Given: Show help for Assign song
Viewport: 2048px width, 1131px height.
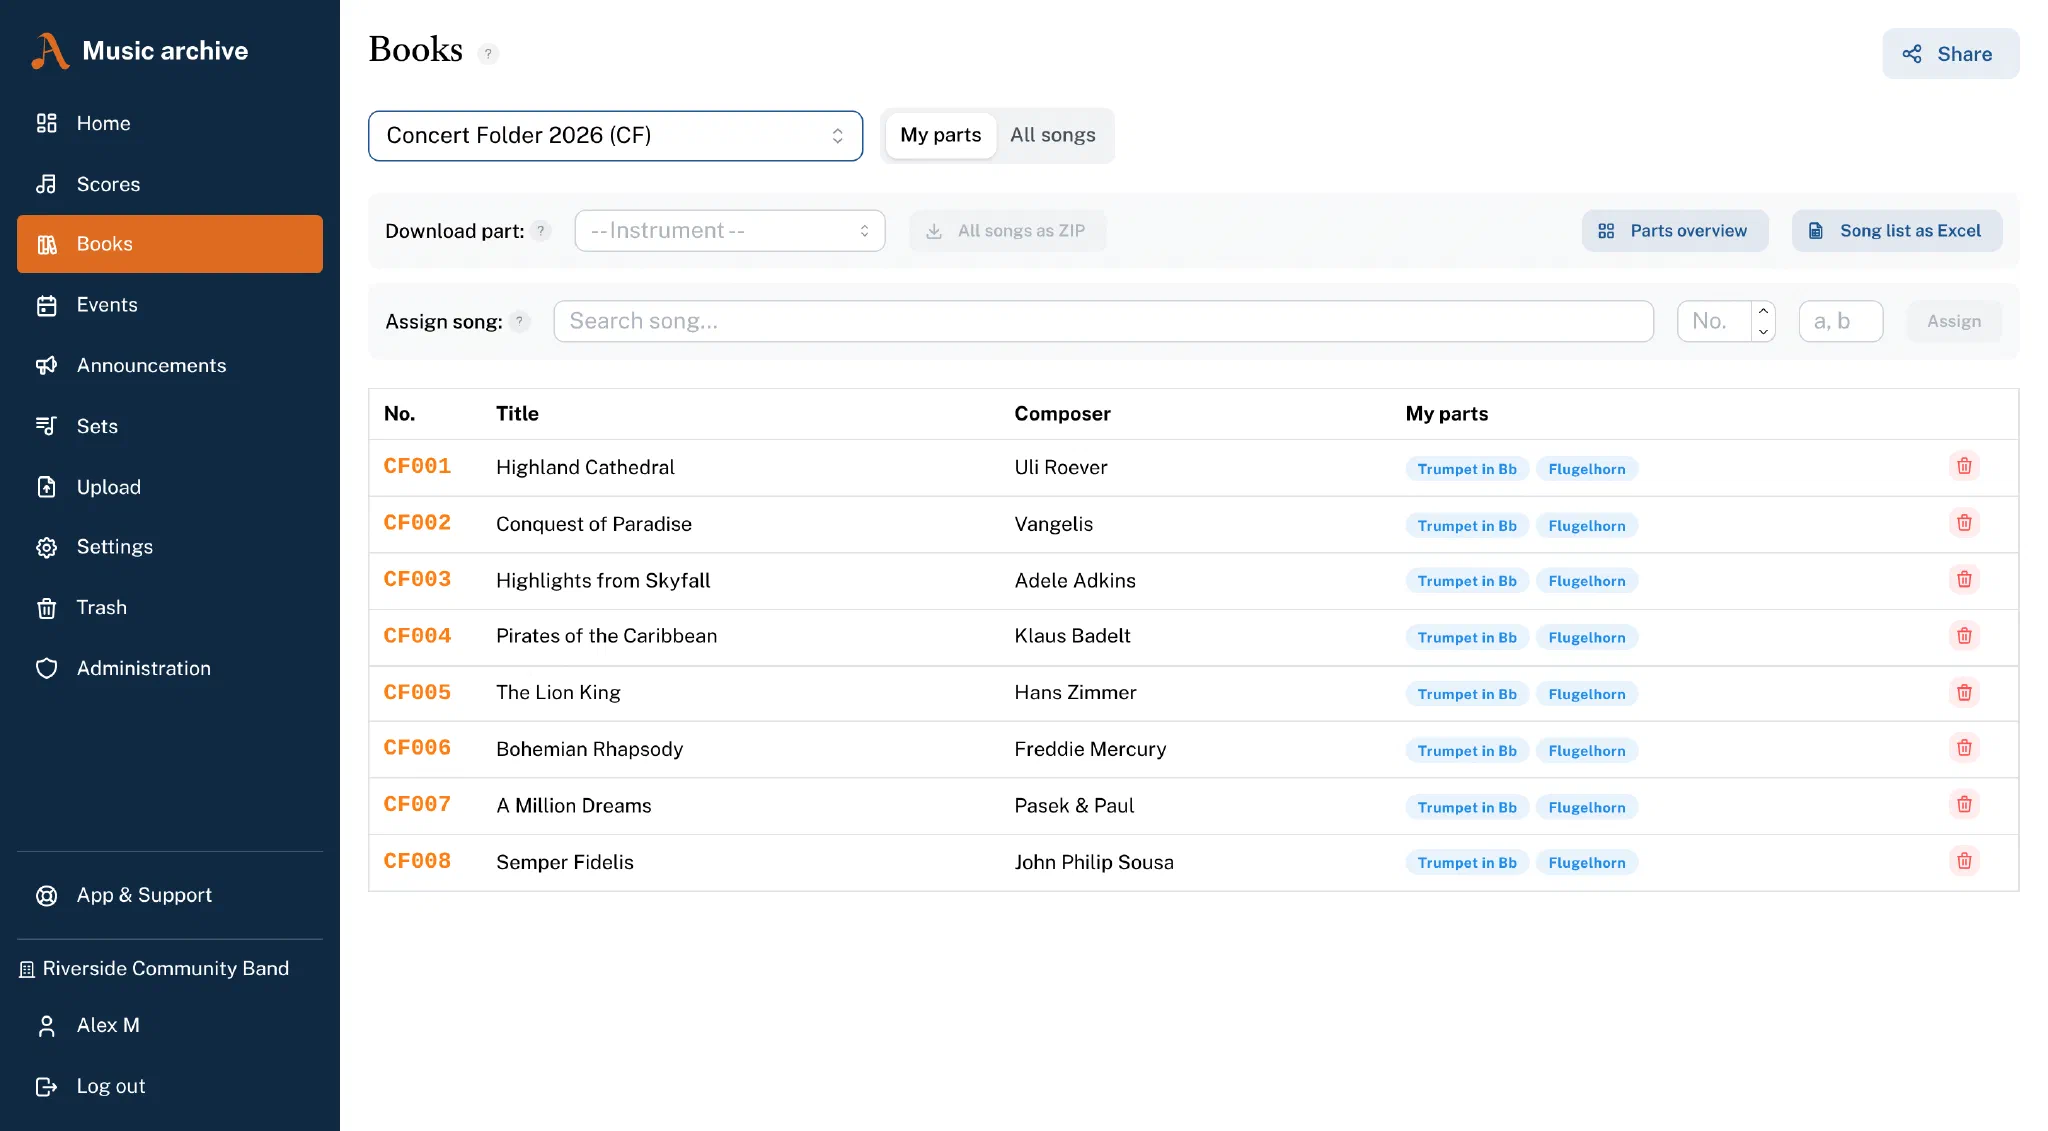Looking at the screenshot, I should (519, 321).
